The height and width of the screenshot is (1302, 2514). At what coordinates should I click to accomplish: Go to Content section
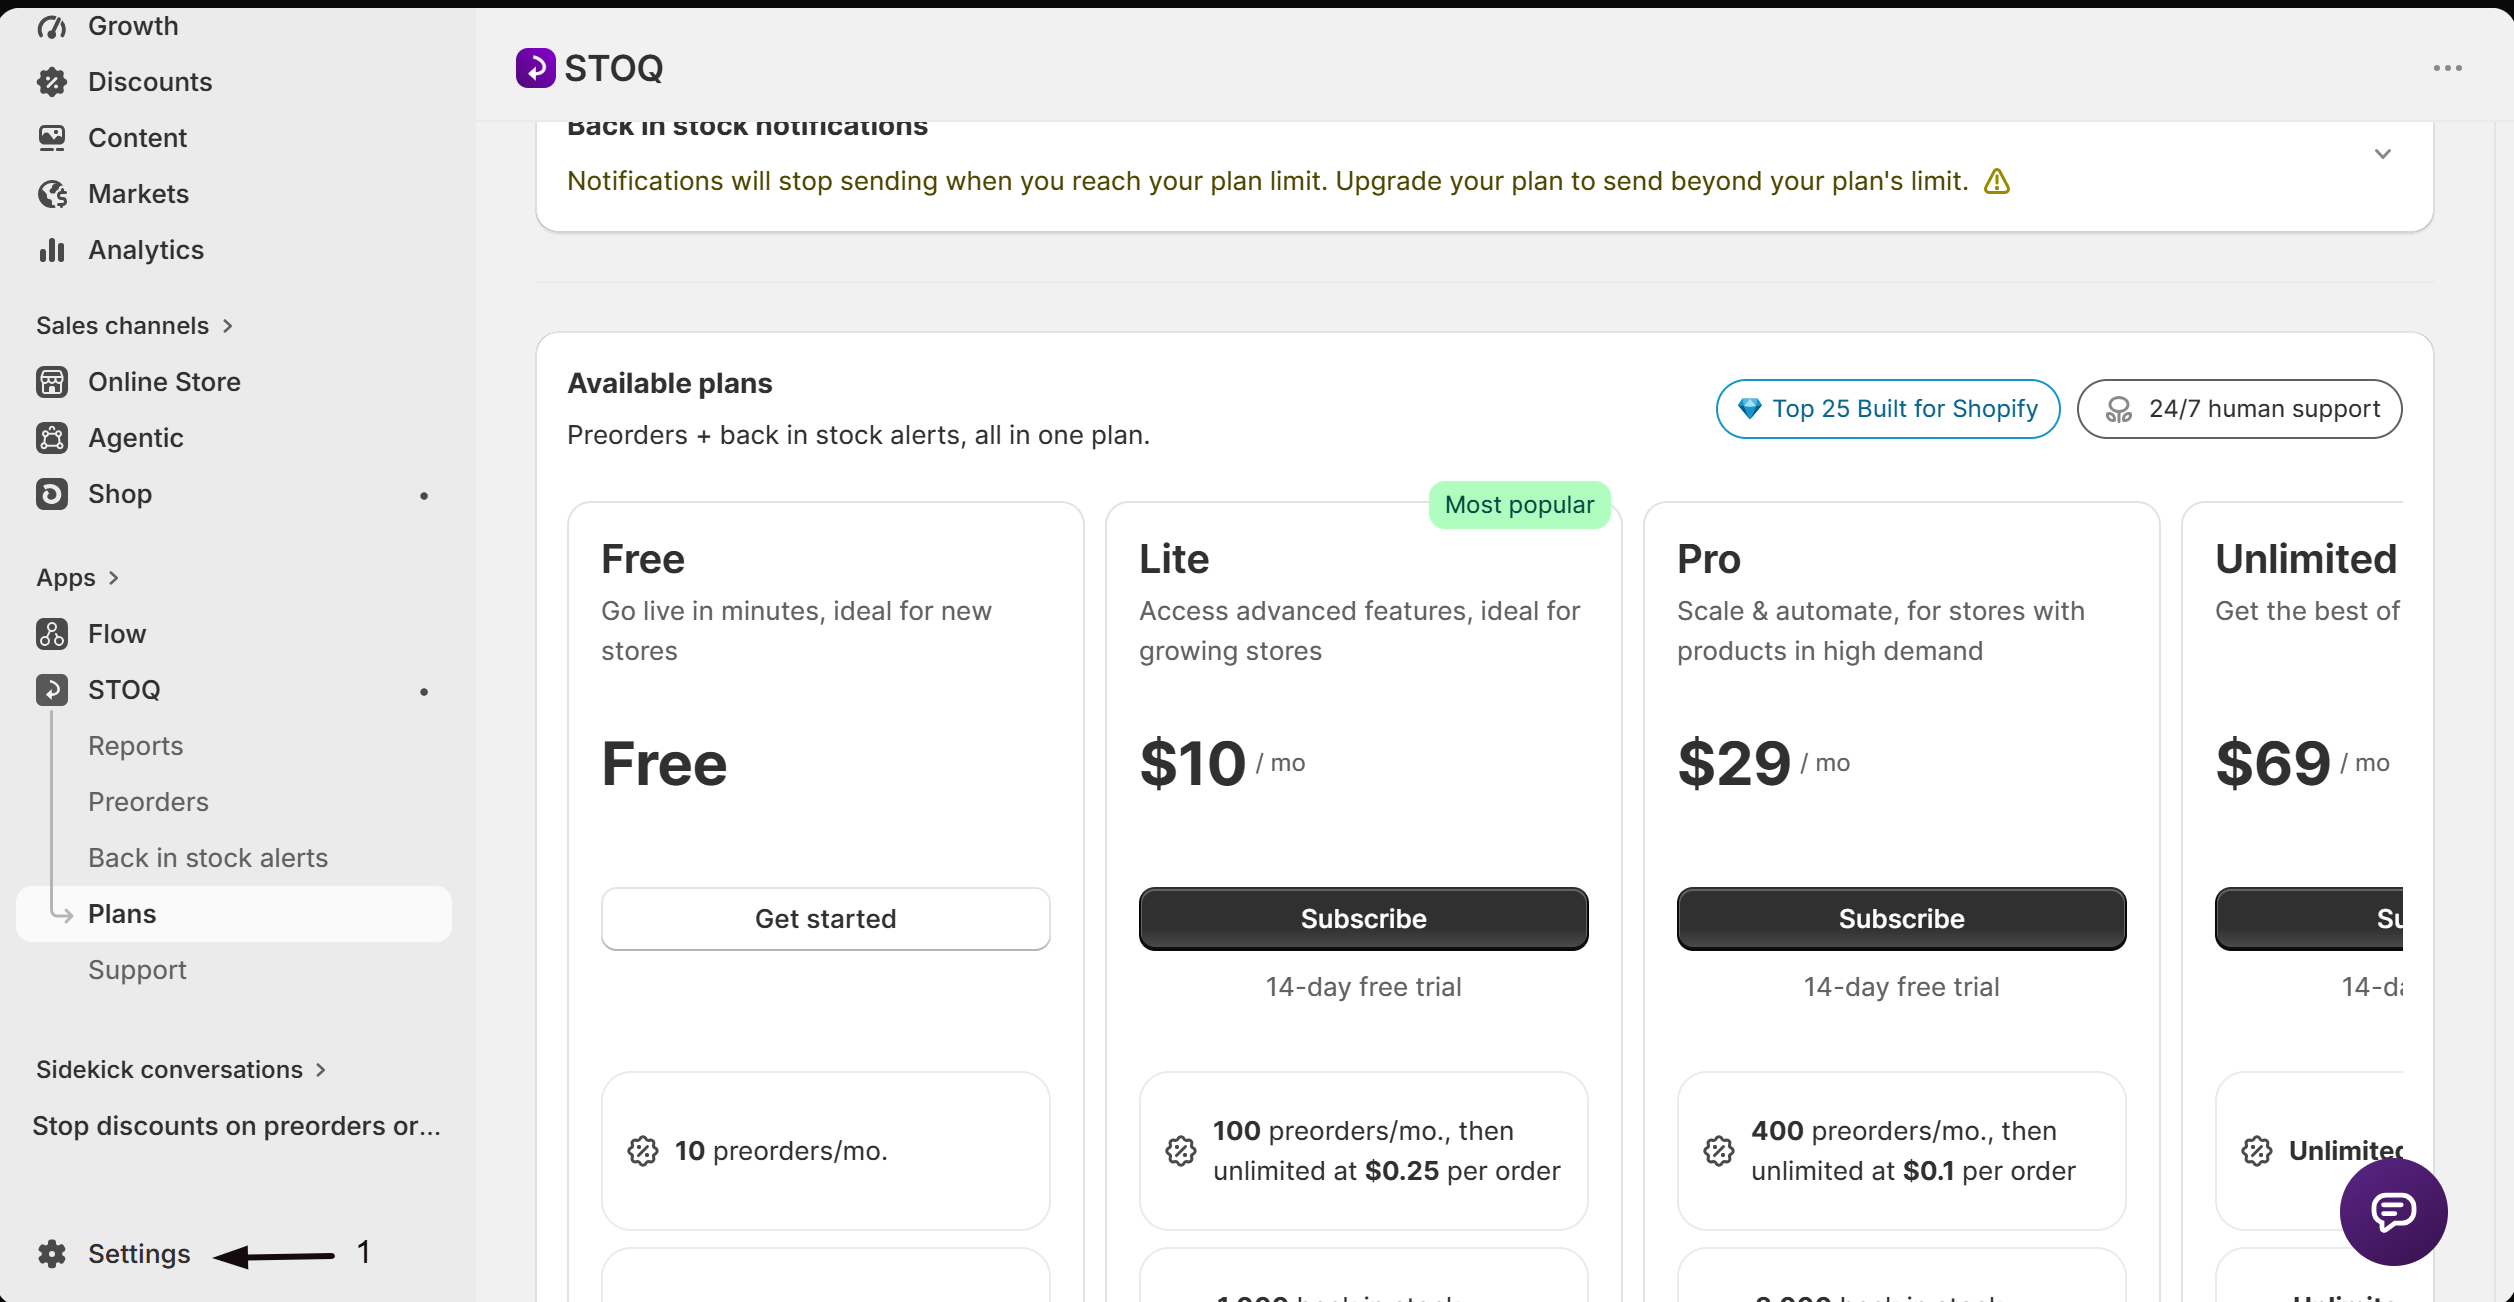tap(137, 138)
